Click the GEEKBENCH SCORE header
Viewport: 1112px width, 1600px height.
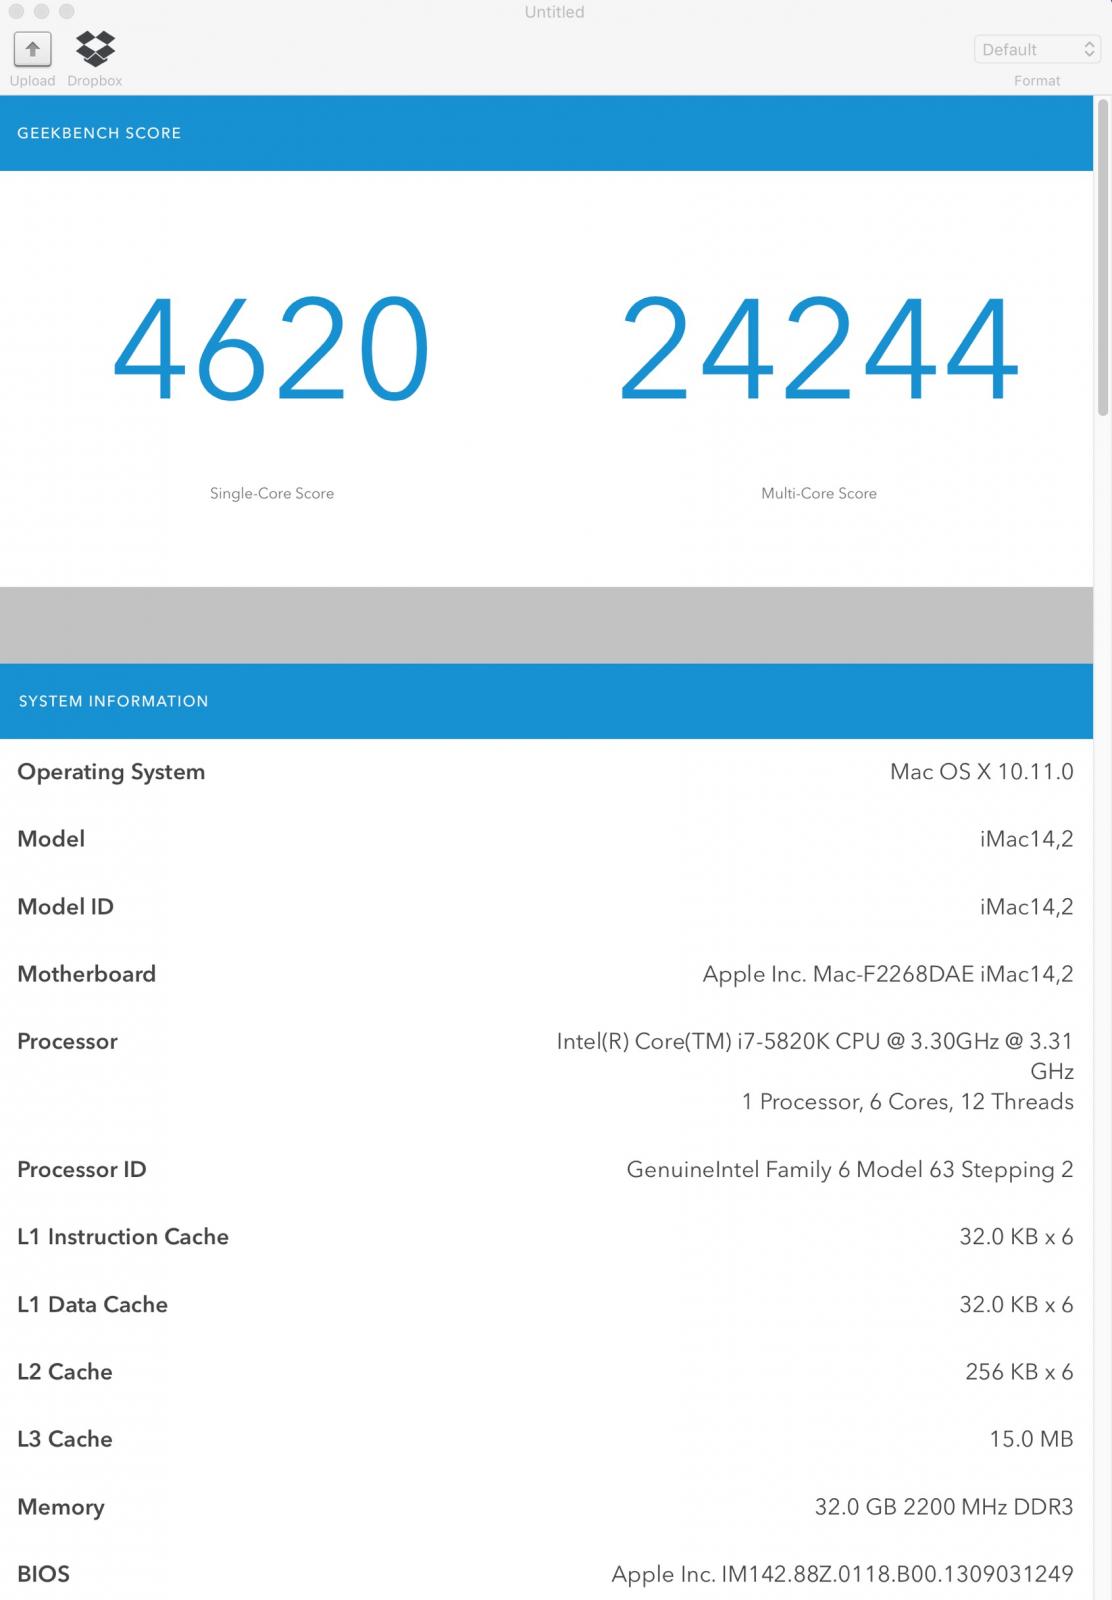tap(99, 133)
